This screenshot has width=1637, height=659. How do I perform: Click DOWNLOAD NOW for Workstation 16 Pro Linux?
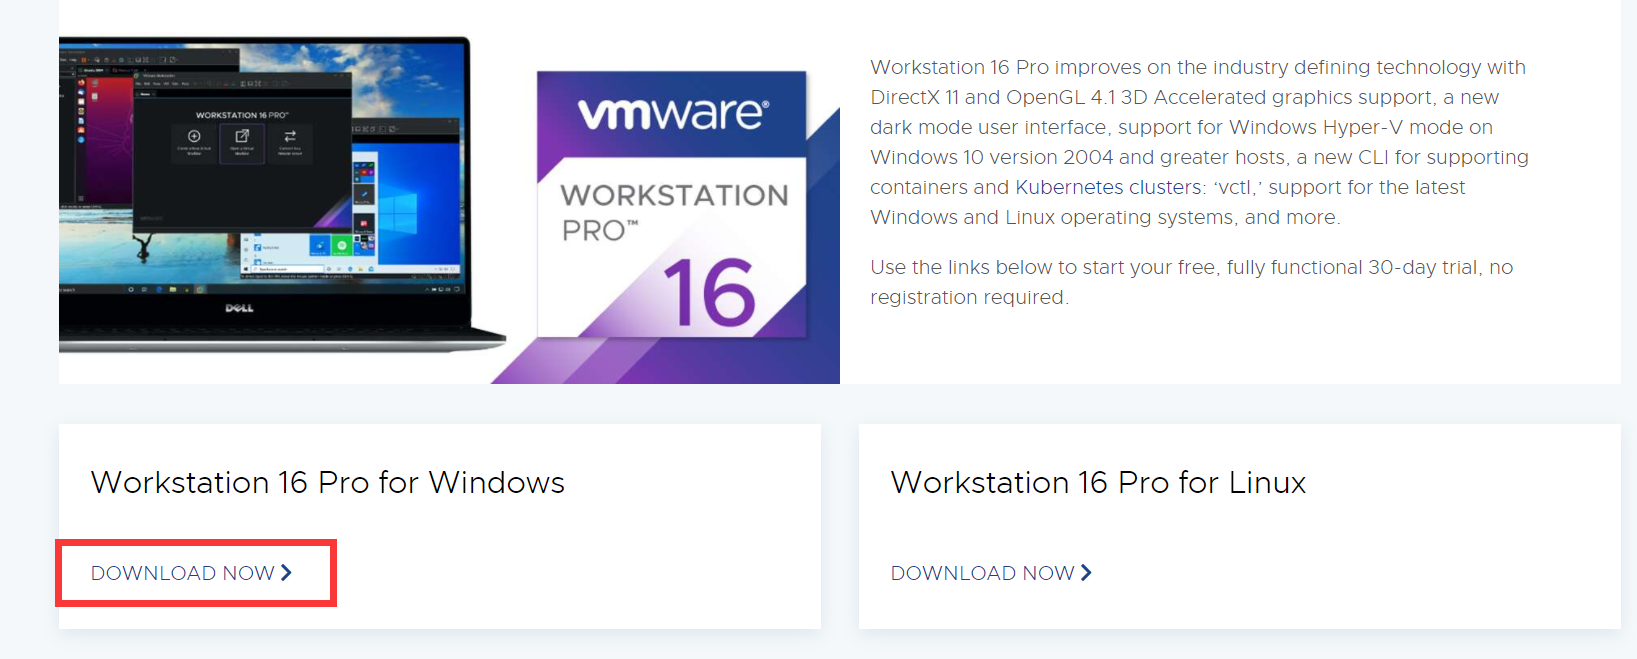[991, 573]
